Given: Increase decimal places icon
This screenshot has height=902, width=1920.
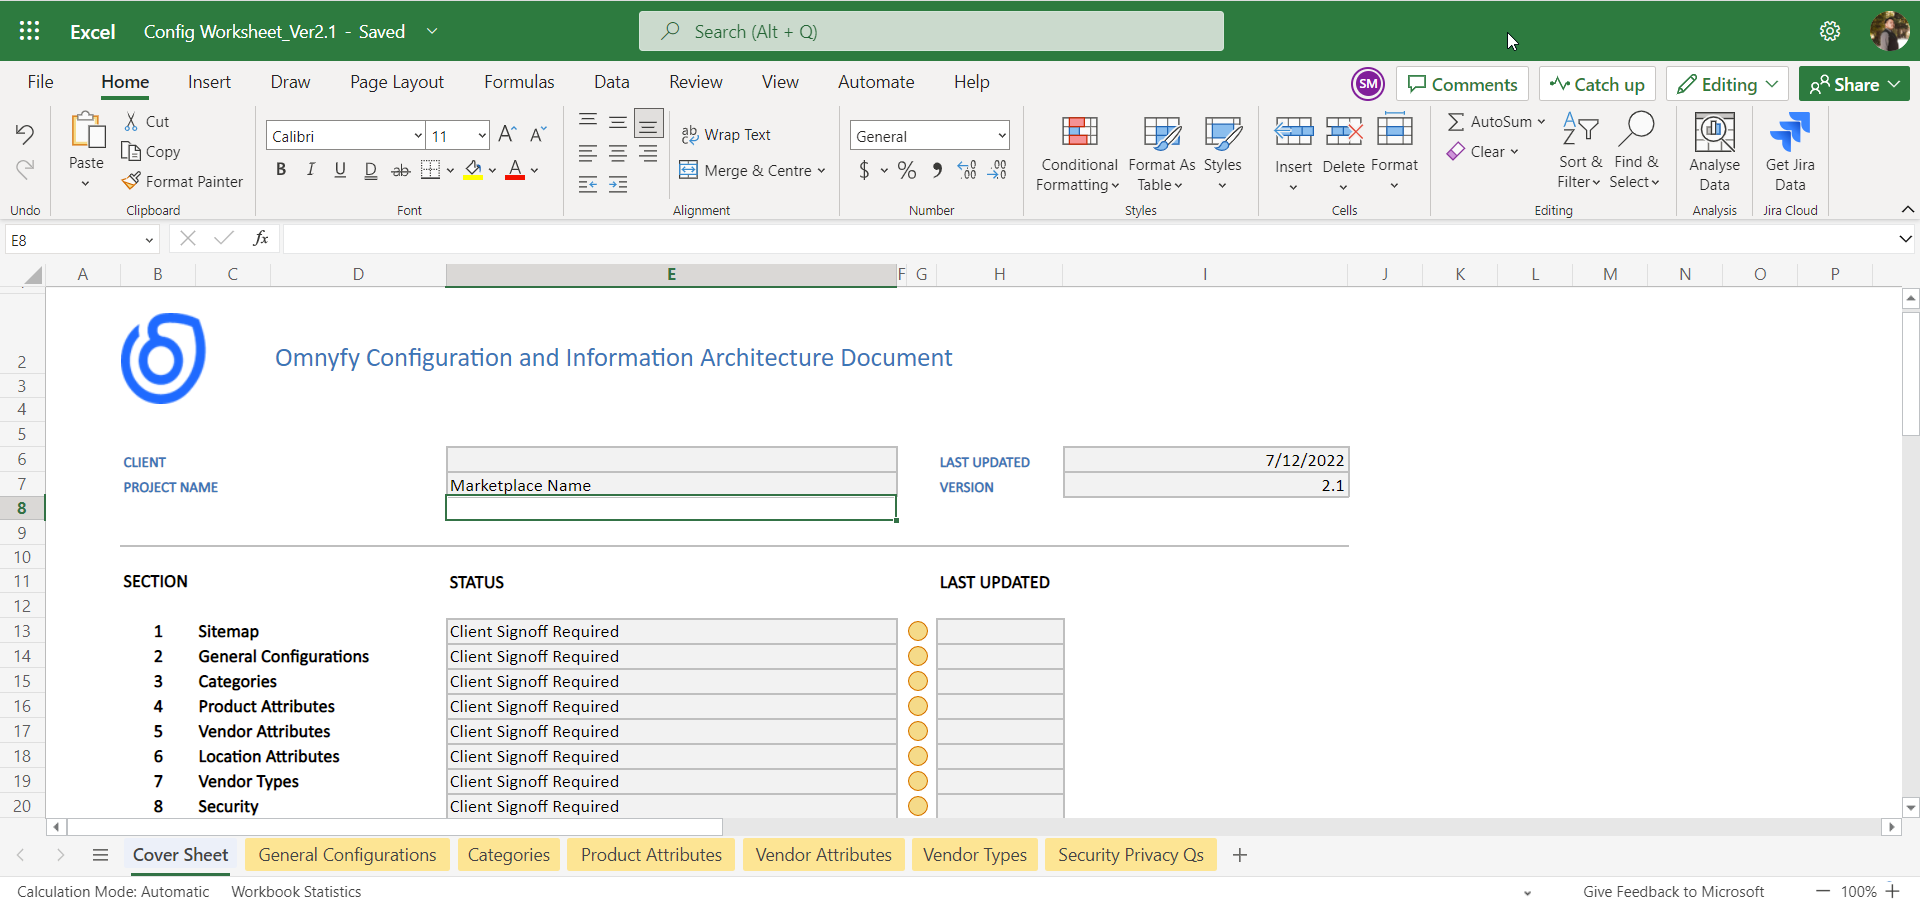Looking at the screenshot, I should (967, 170).
